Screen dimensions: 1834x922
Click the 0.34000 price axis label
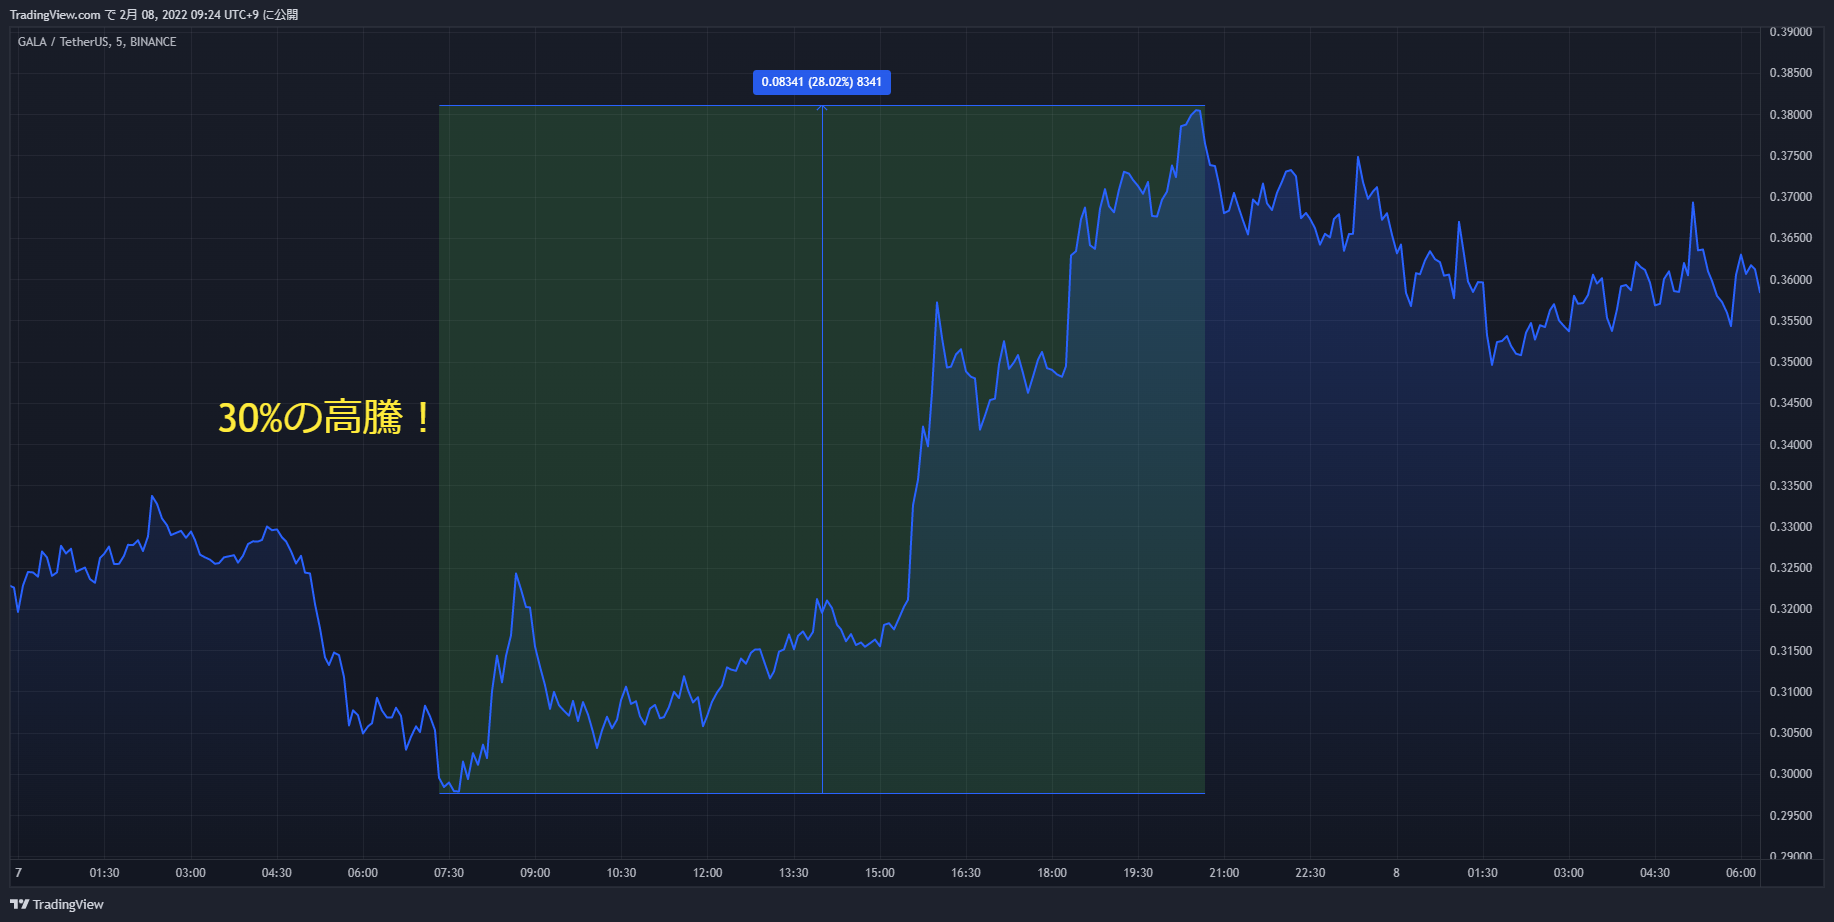[x=1791, y=445]
